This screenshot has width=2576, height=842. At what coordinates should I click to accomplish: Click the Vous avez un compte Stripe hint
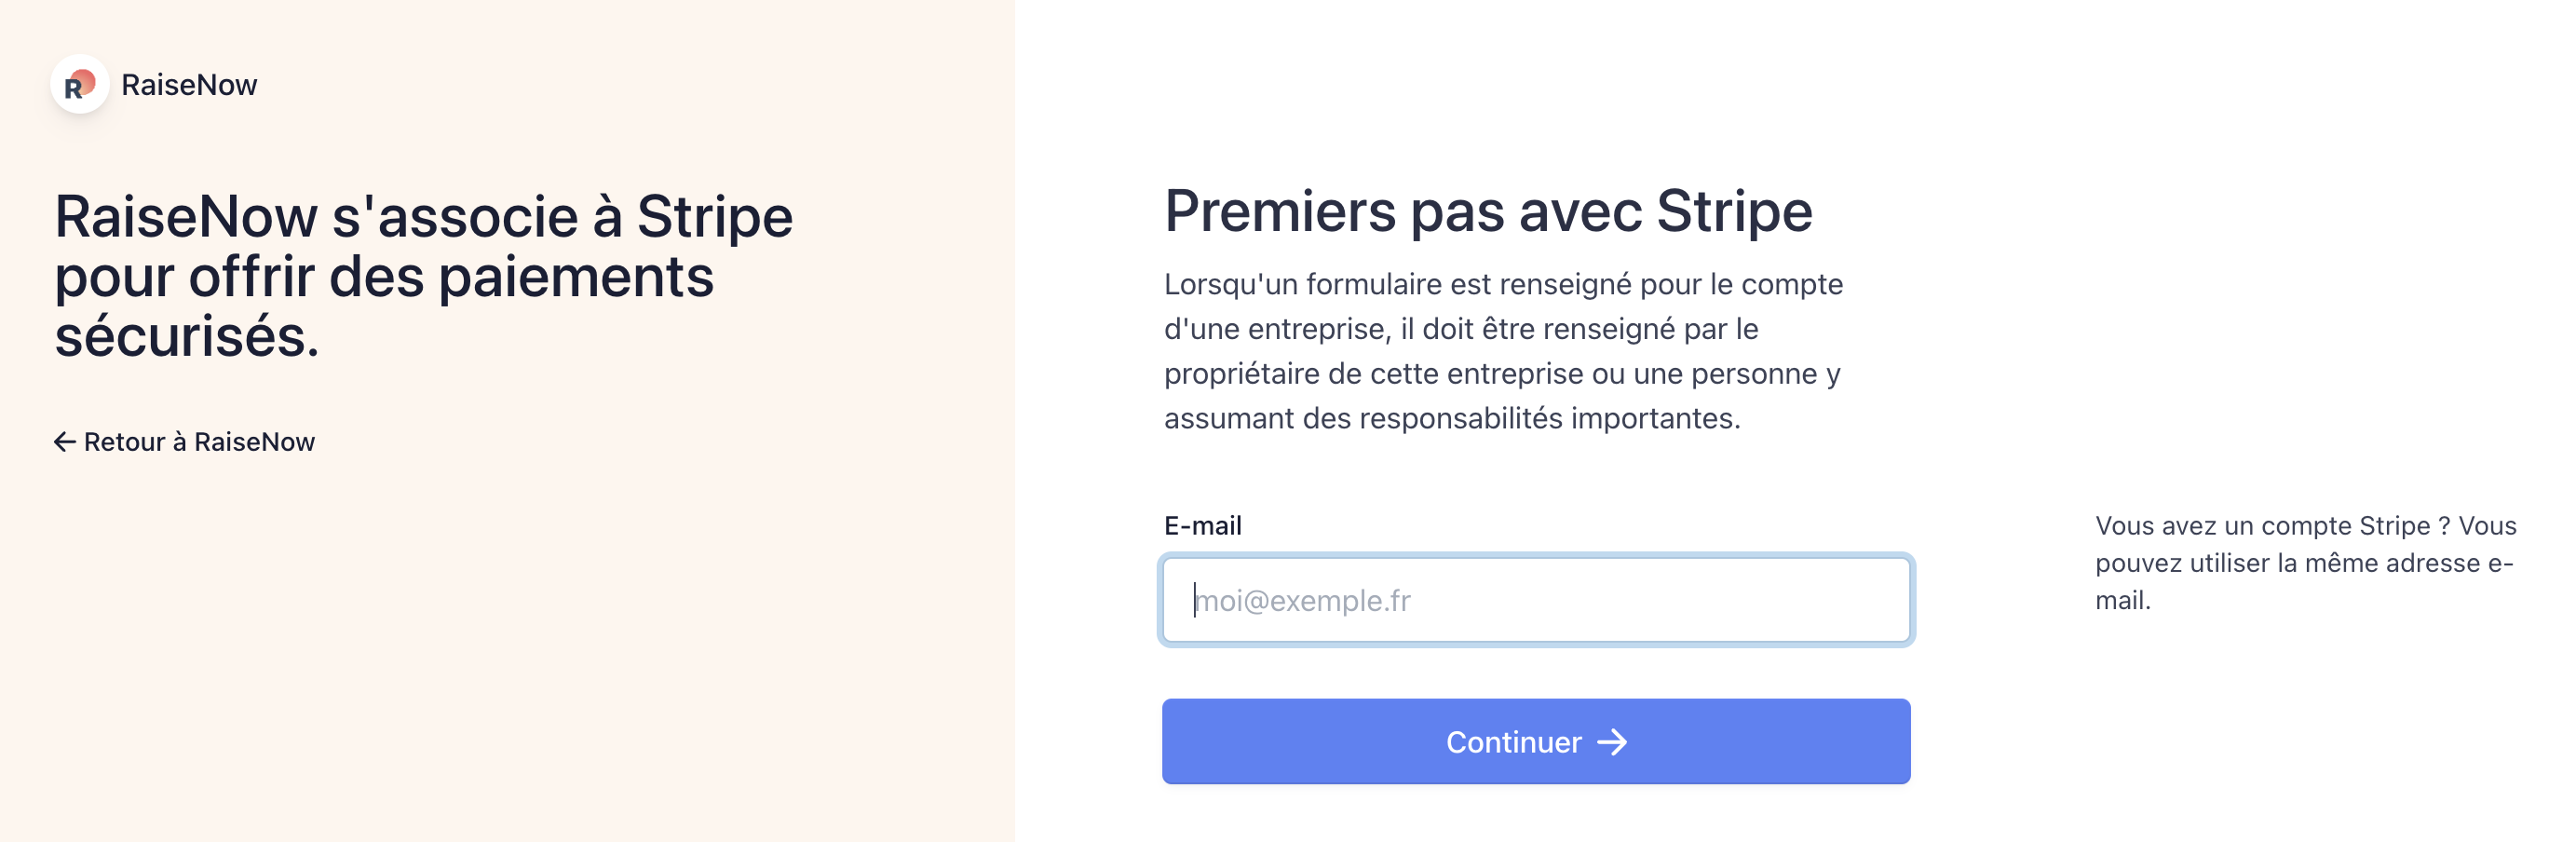coord(2305,563)
